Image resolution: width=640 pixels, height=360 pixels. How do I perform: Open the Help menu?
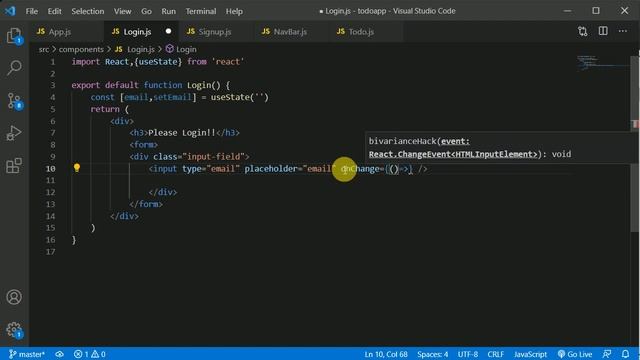tap(234, 11)
